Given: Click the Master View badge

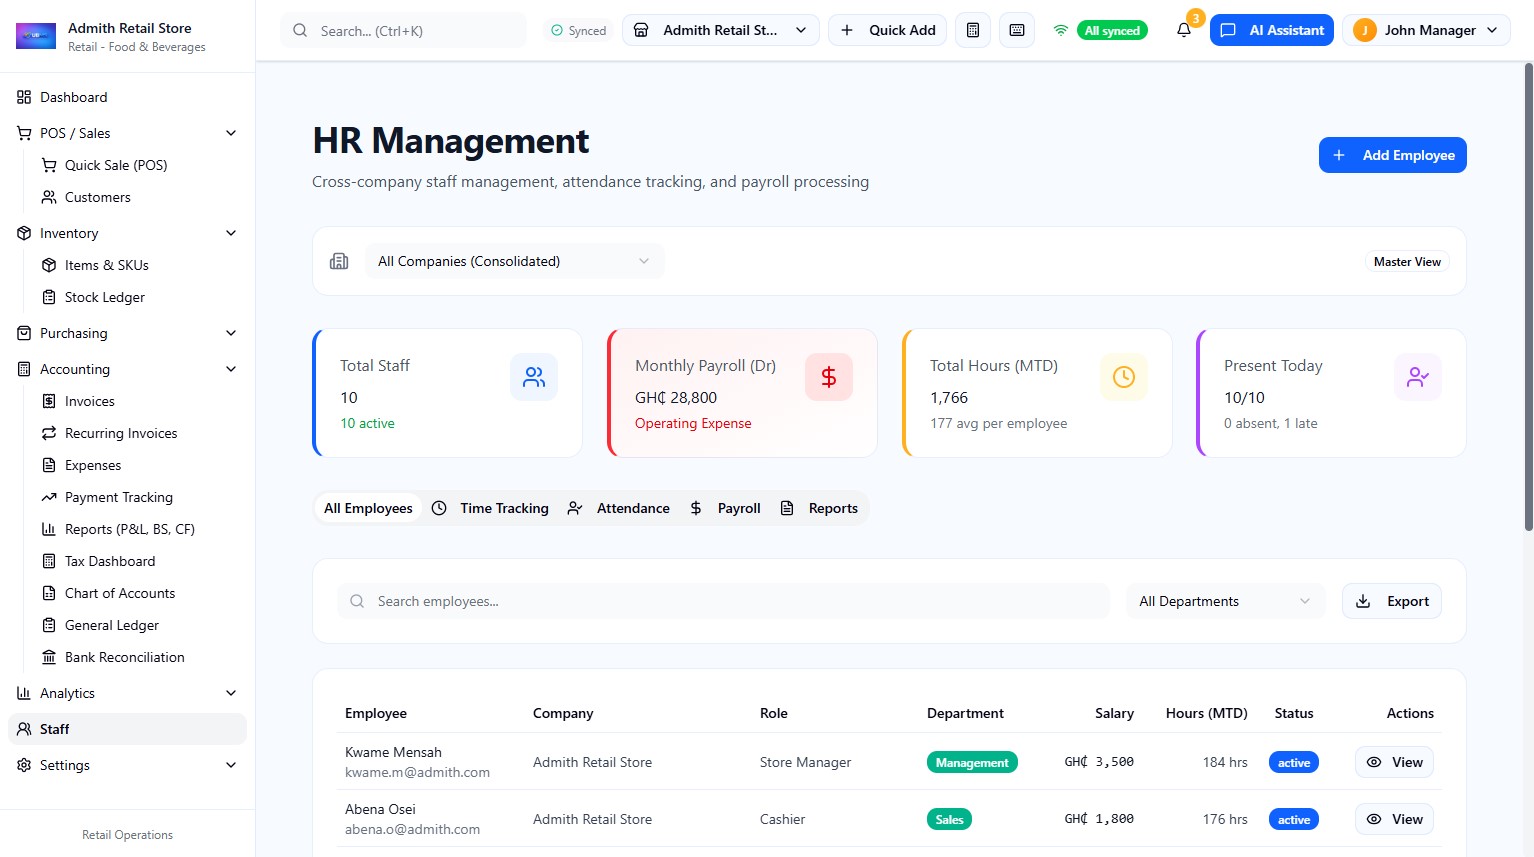Looking at the screenshot, I should (x=1407, y=262).
